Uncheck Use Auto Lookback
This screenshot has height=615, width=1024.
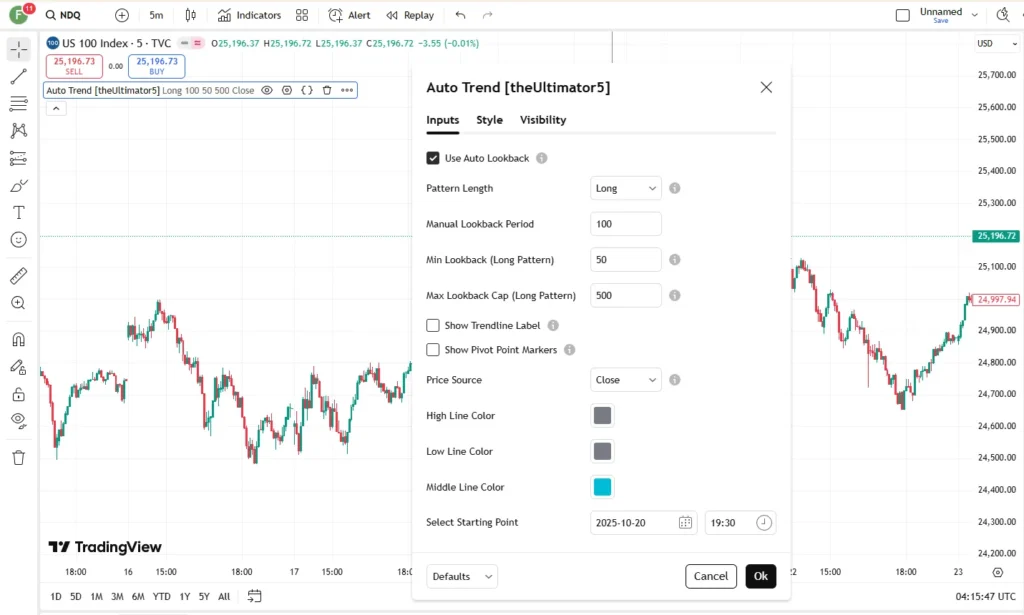[433, 158]
